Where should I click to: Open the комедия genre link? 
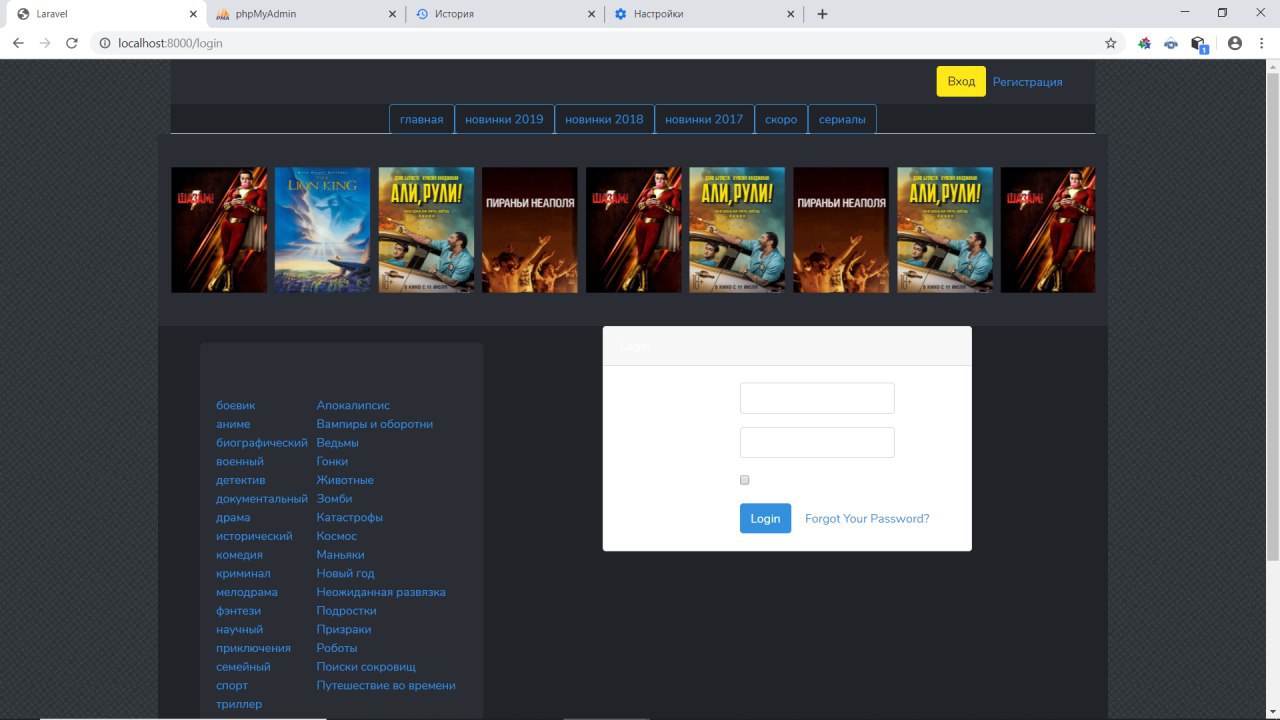point(239,555)
